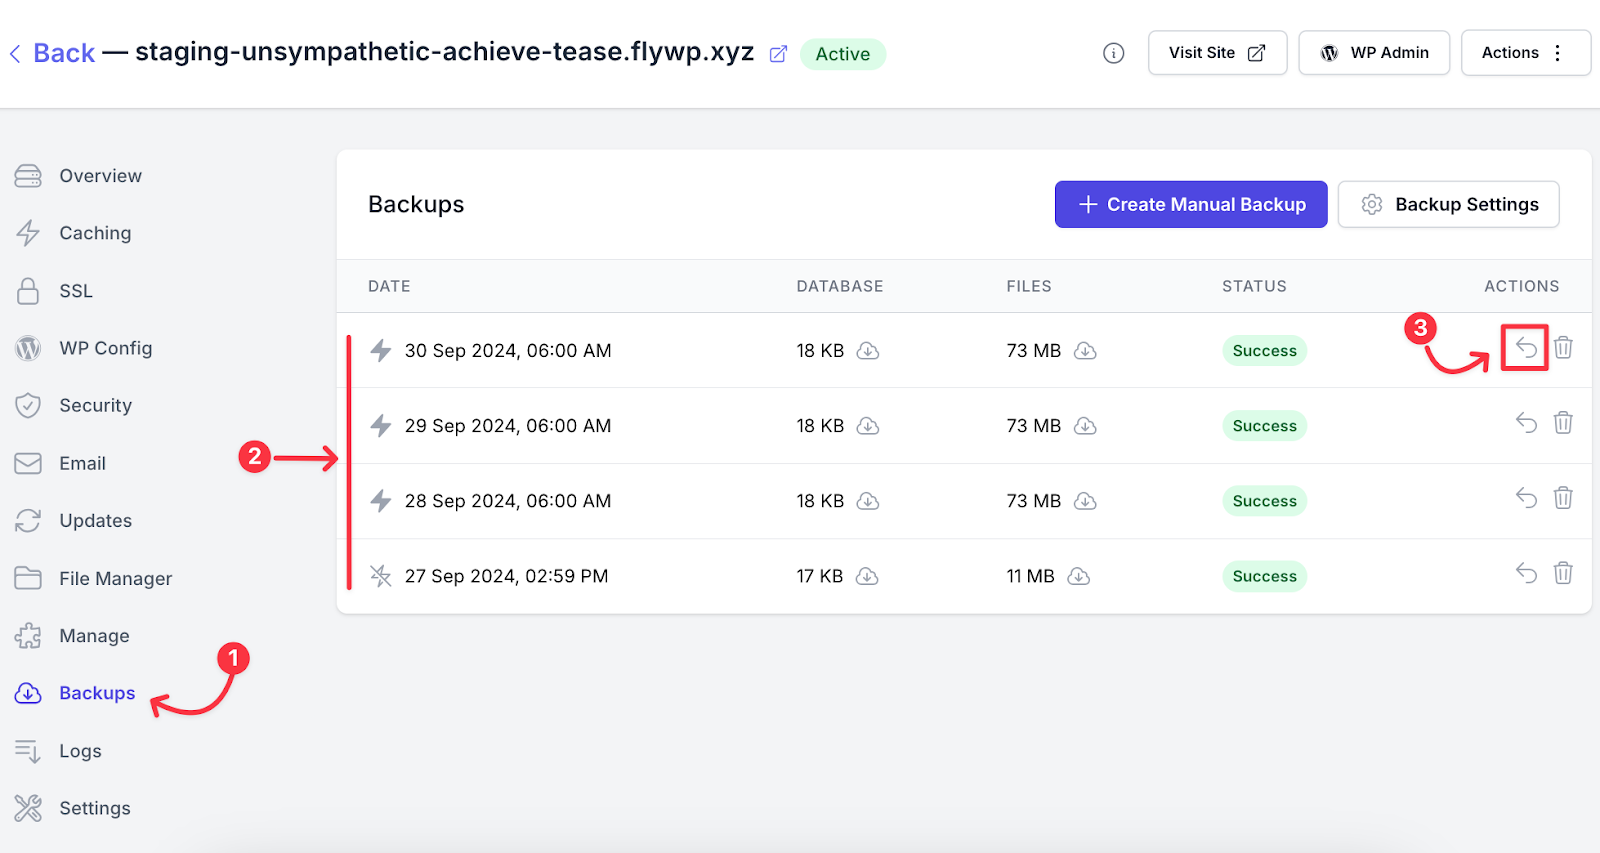
Task: Click the Email envelope icon in sidebar
Action: pyautogui.click(x=28, y=463)
